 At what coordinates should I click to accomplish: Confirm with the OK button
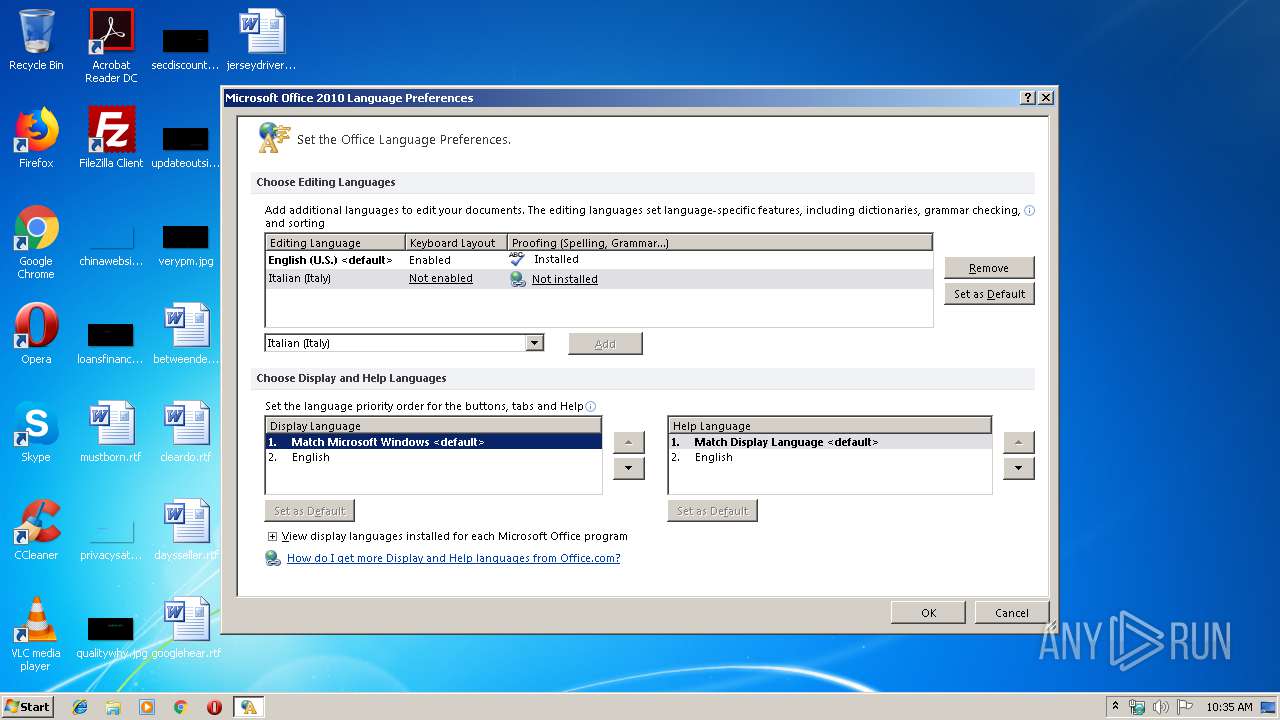click(928, 613)
